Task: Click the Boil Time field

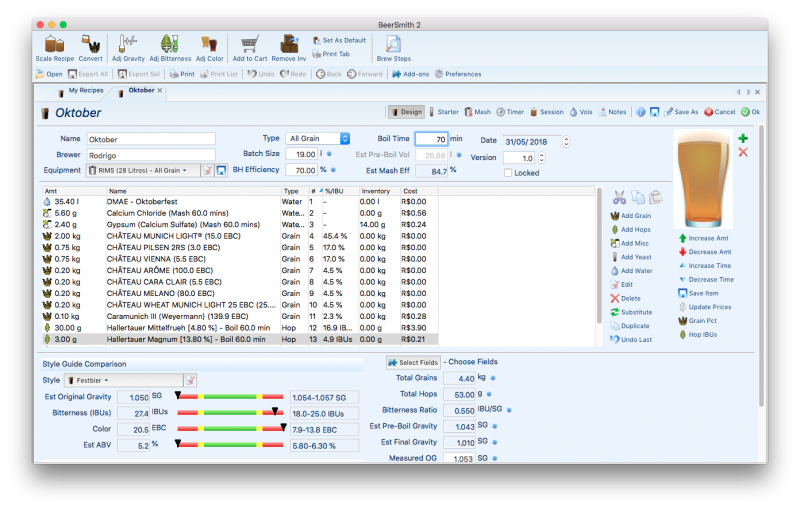Action: coord(431,139)
